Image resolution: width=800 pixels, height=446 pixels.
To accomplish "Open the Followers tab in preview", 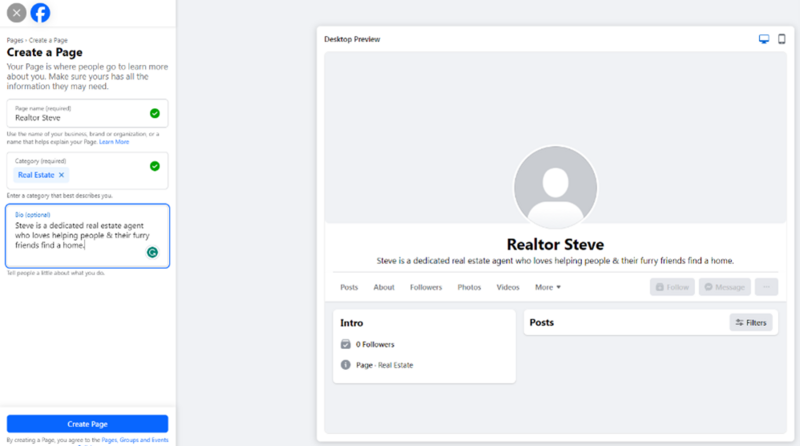I will (x=426, y=287).
